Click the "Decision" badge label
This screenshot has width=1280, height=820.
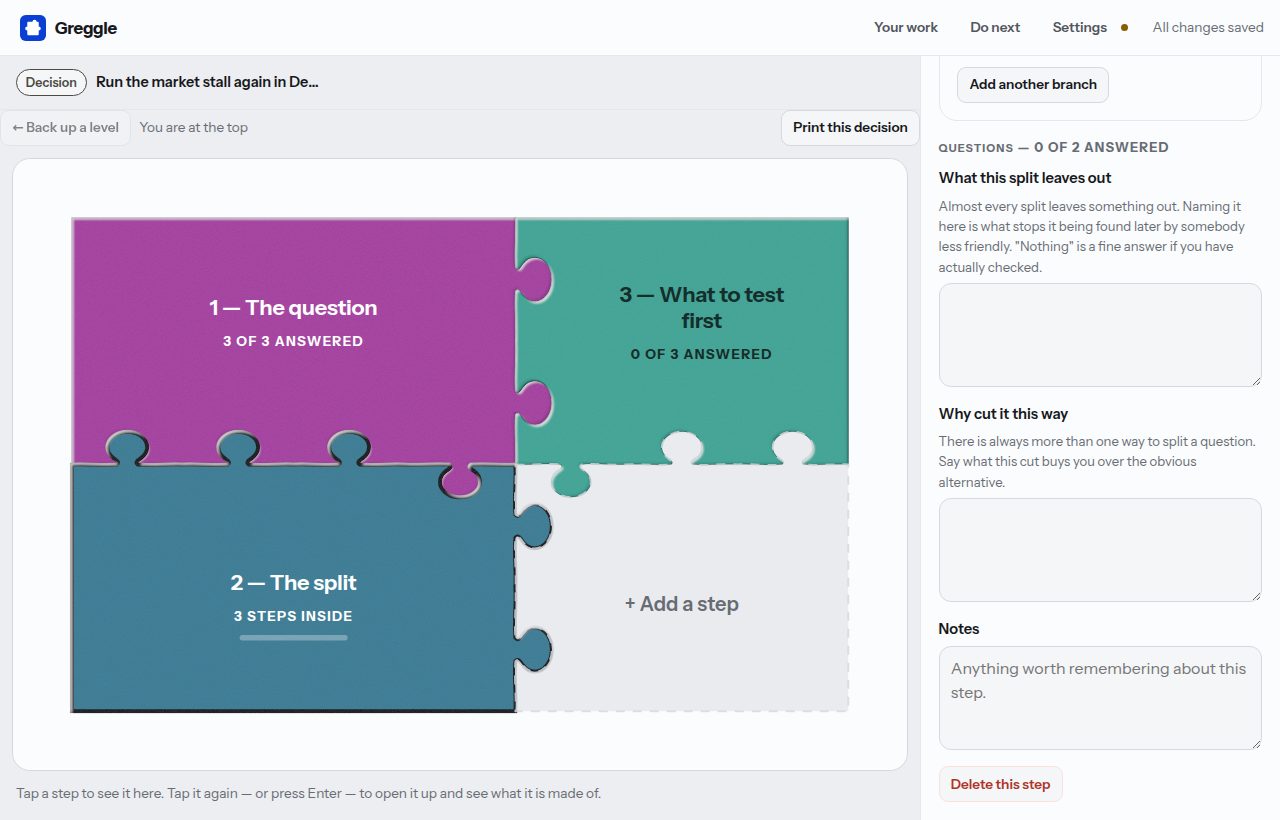(51, 82)
